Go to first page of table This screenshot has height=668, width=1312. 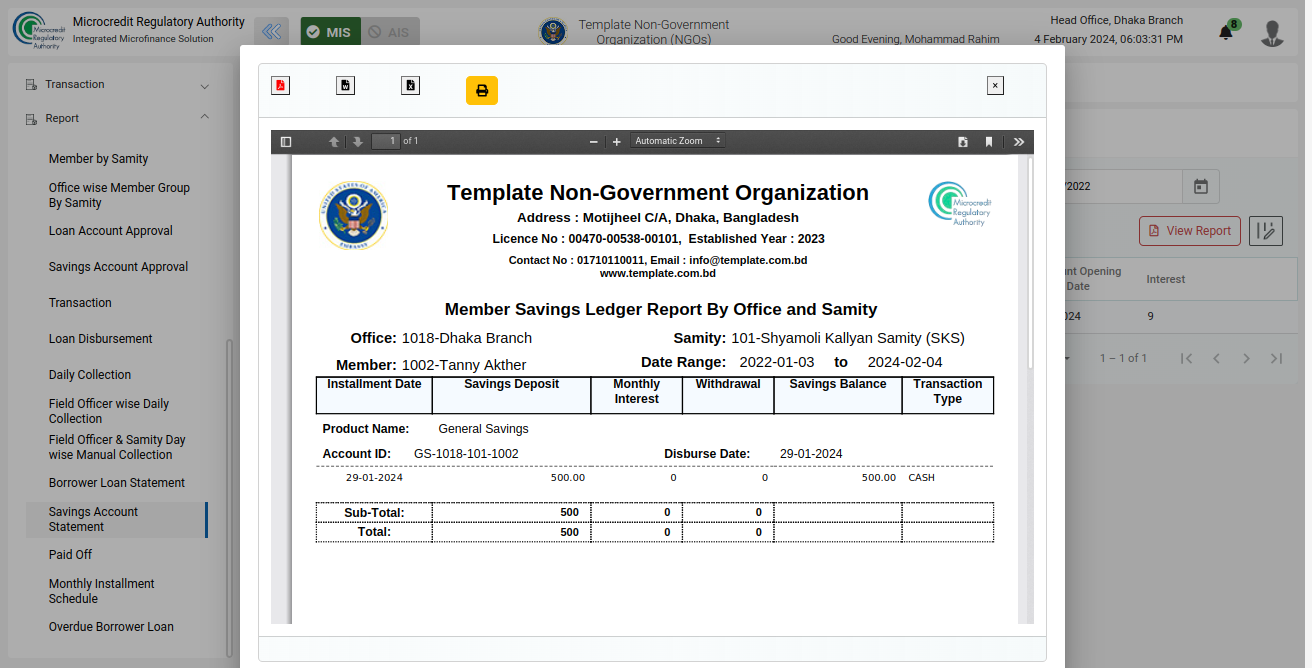(x=1186, y=358)
